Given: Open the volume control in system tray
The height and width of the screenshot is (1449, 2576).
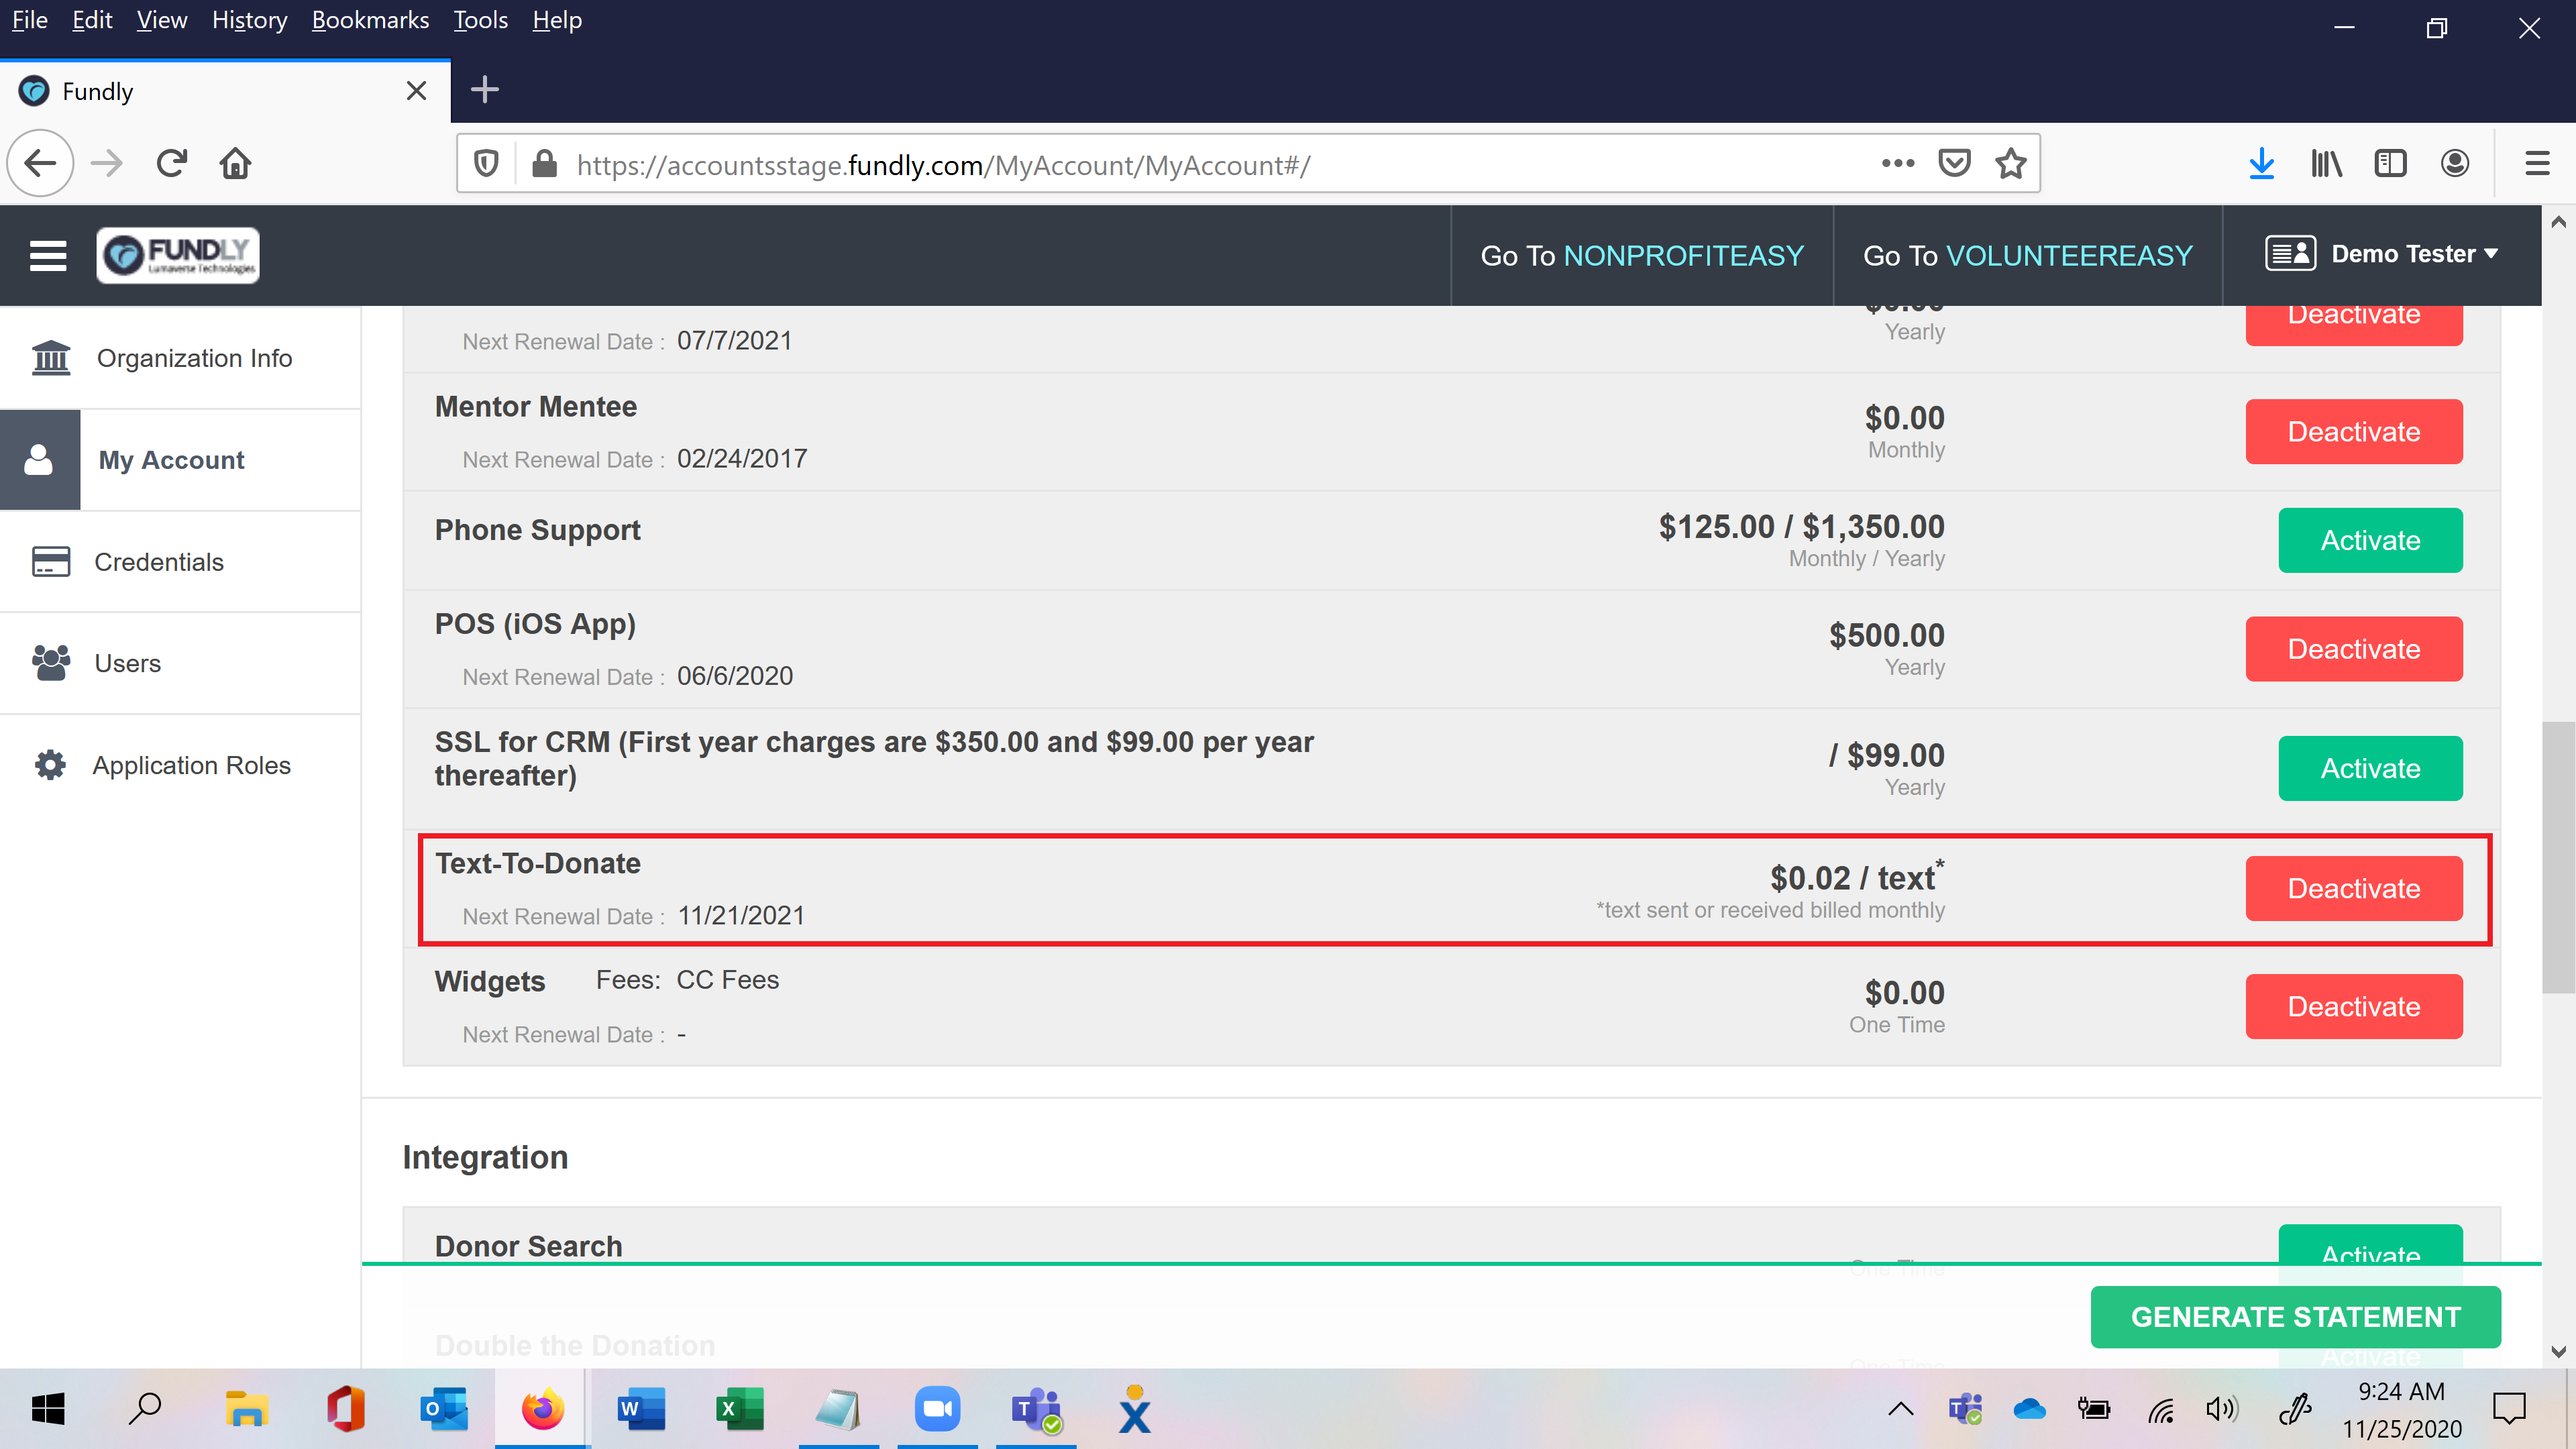Looking at the screenshot, I should click(2221, 1410).
